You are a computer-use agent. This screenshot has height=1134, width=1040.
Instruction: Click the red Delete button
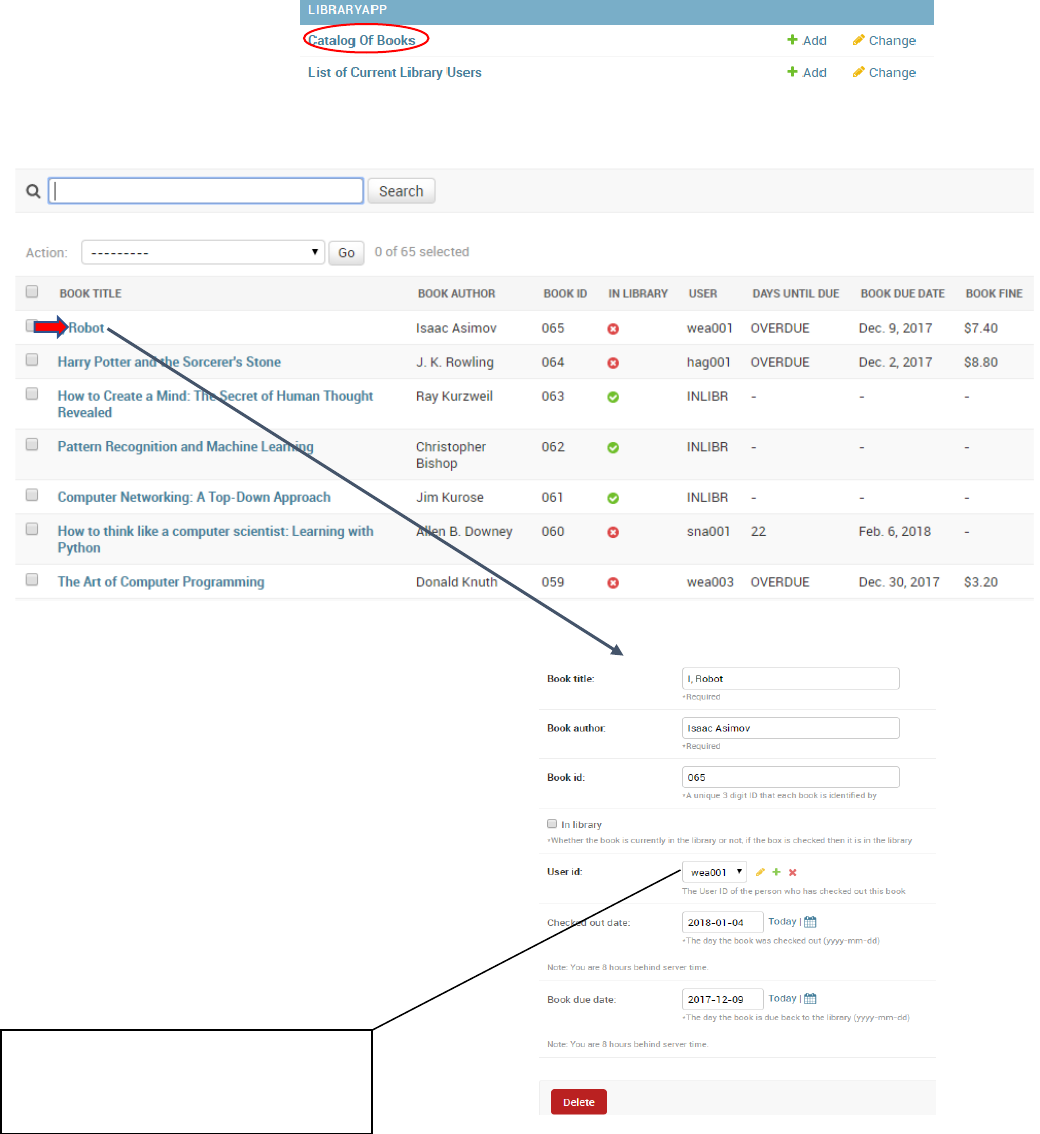579,1102
